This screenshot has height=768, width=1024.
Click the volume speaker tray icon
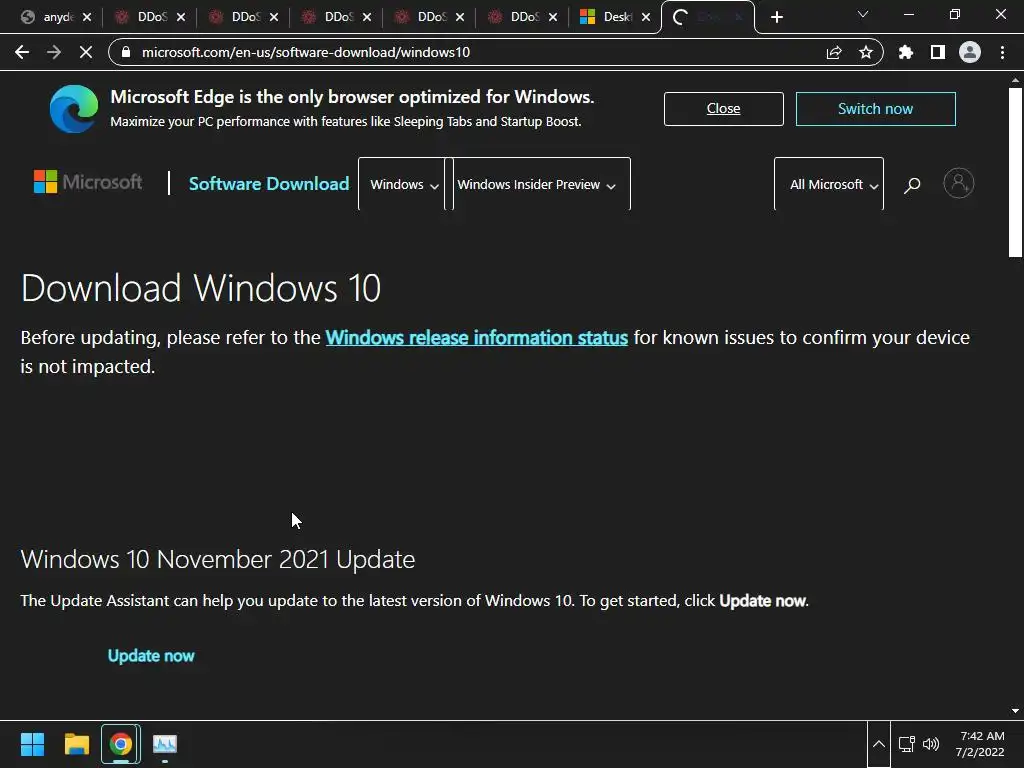click(931, 744)
